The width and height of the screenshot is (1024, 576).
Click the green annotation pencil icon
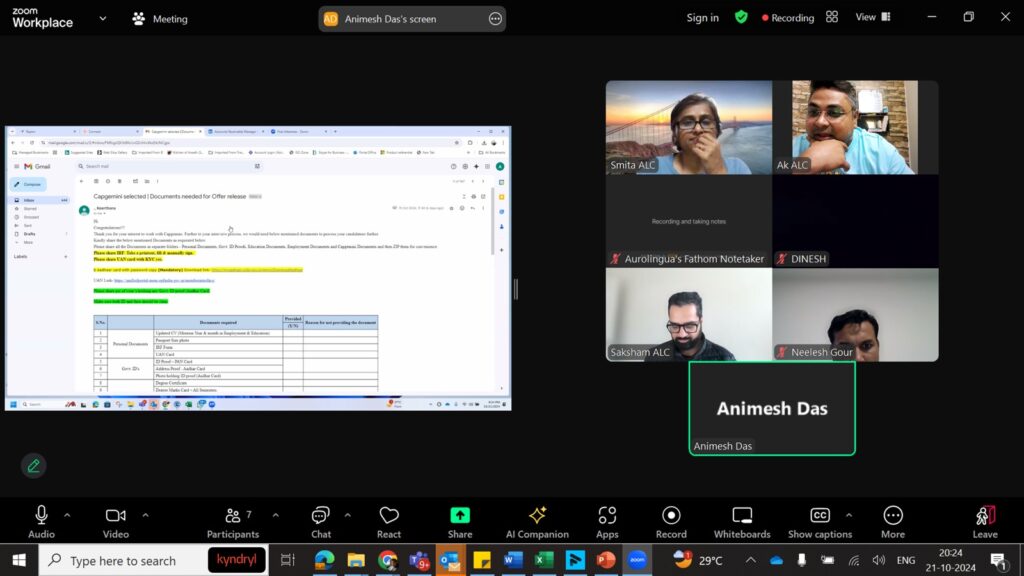coord(34,466)
